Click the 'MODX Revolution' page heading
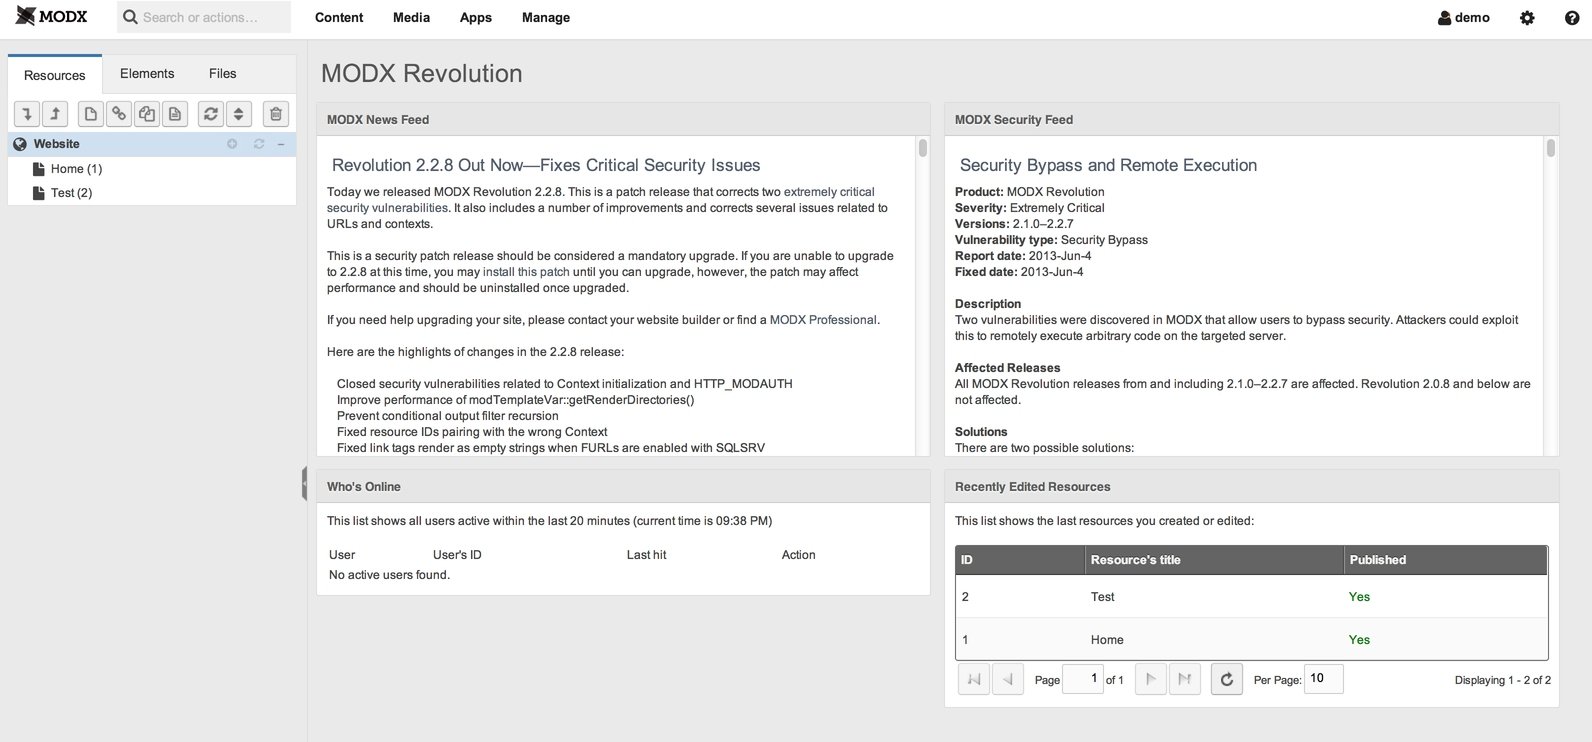This screenshot has height=742, width=1592. [421, 73]
